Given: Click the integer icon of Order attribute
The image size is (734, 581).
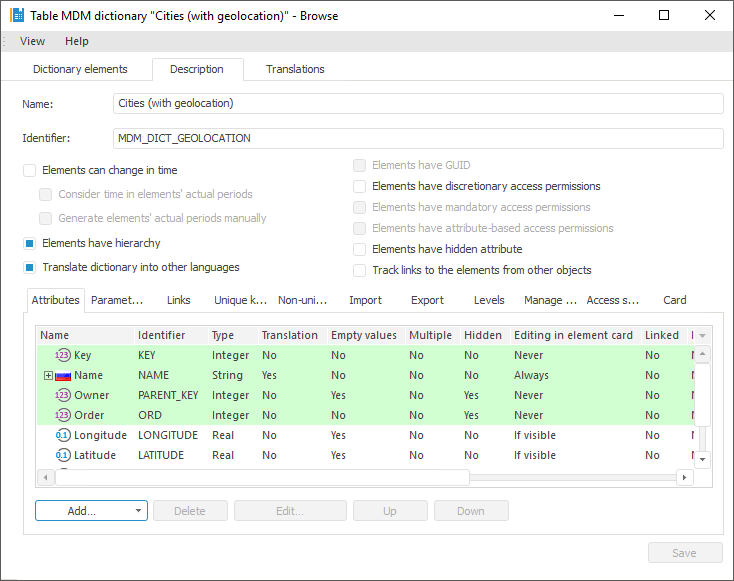Looking at the screenshot, I should point(63,415).
